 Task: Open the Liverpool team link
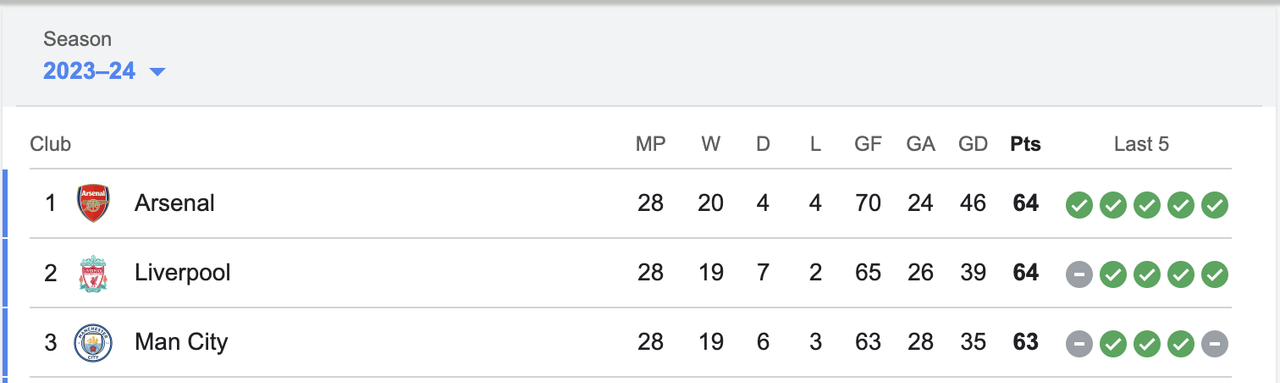(x=183, y=272)
